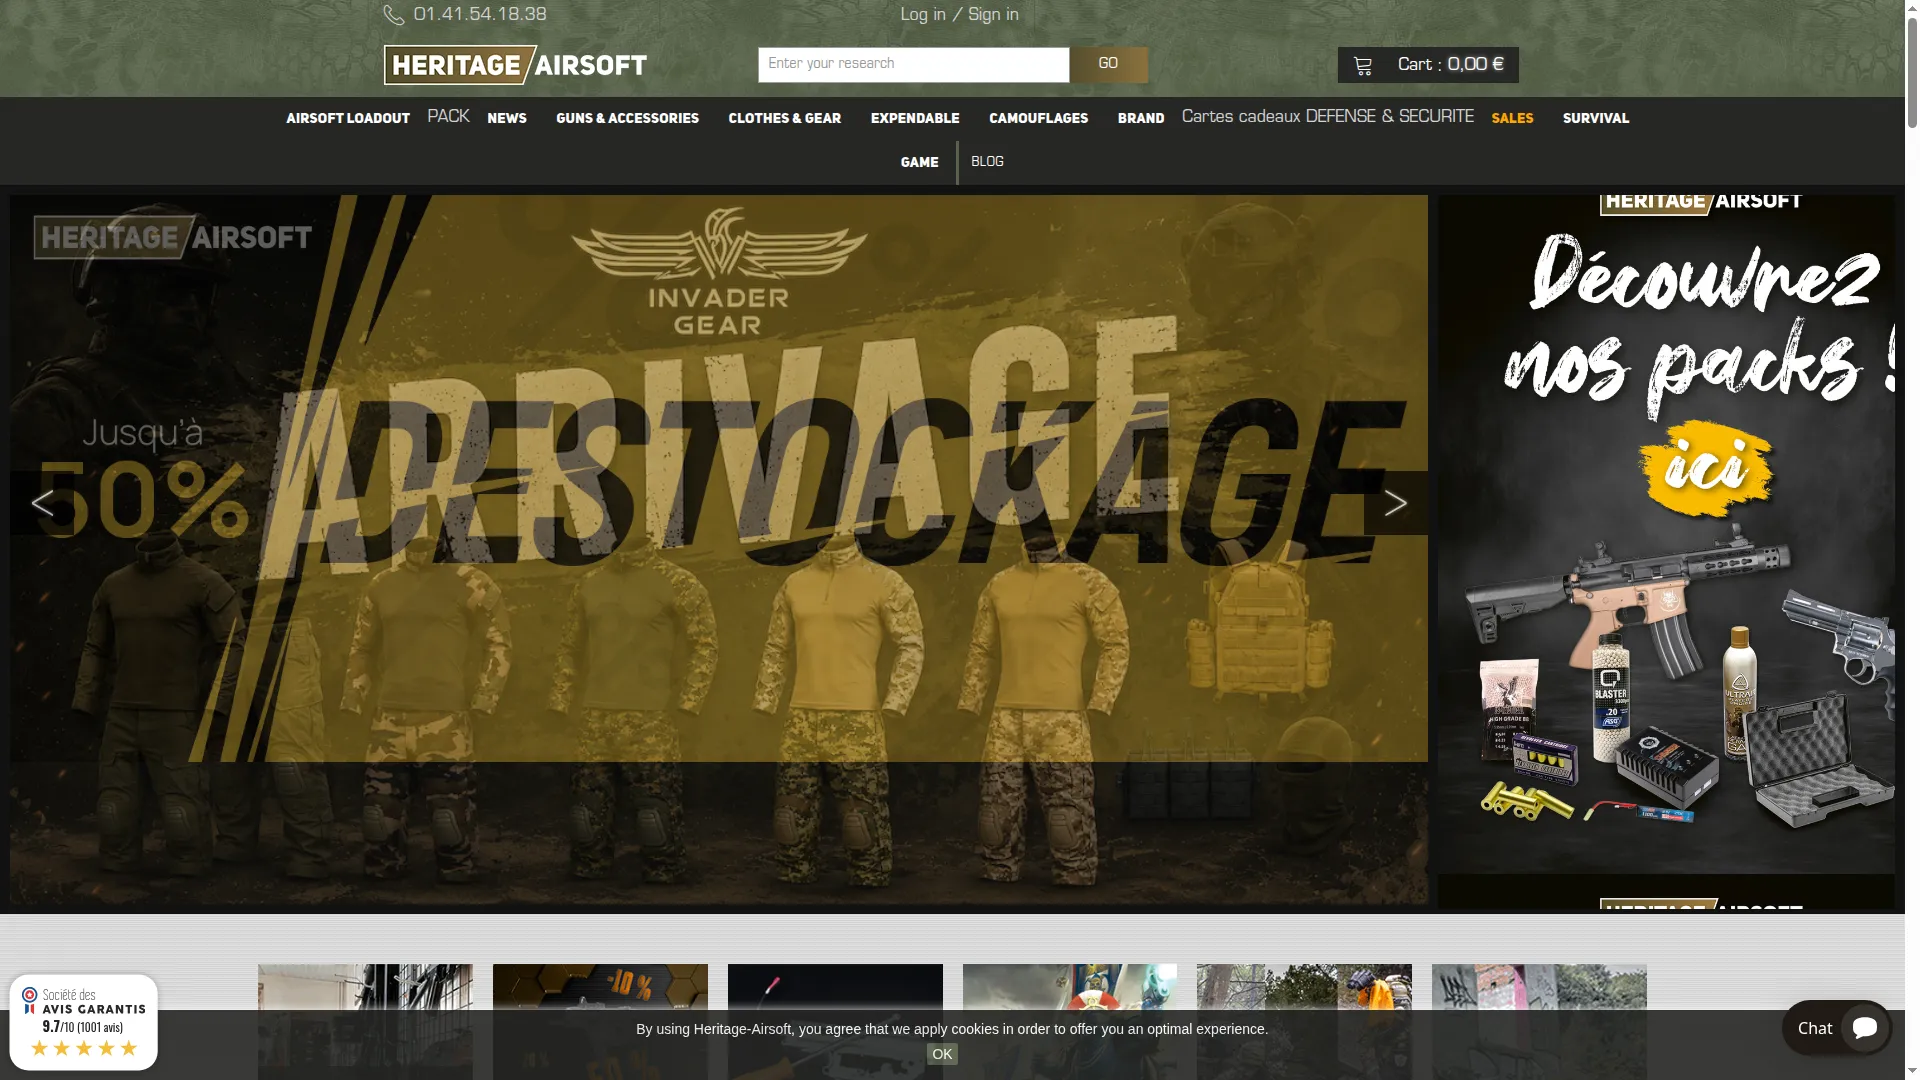Open the AIRSOFT LOADOUT menu

click(348, 118)
